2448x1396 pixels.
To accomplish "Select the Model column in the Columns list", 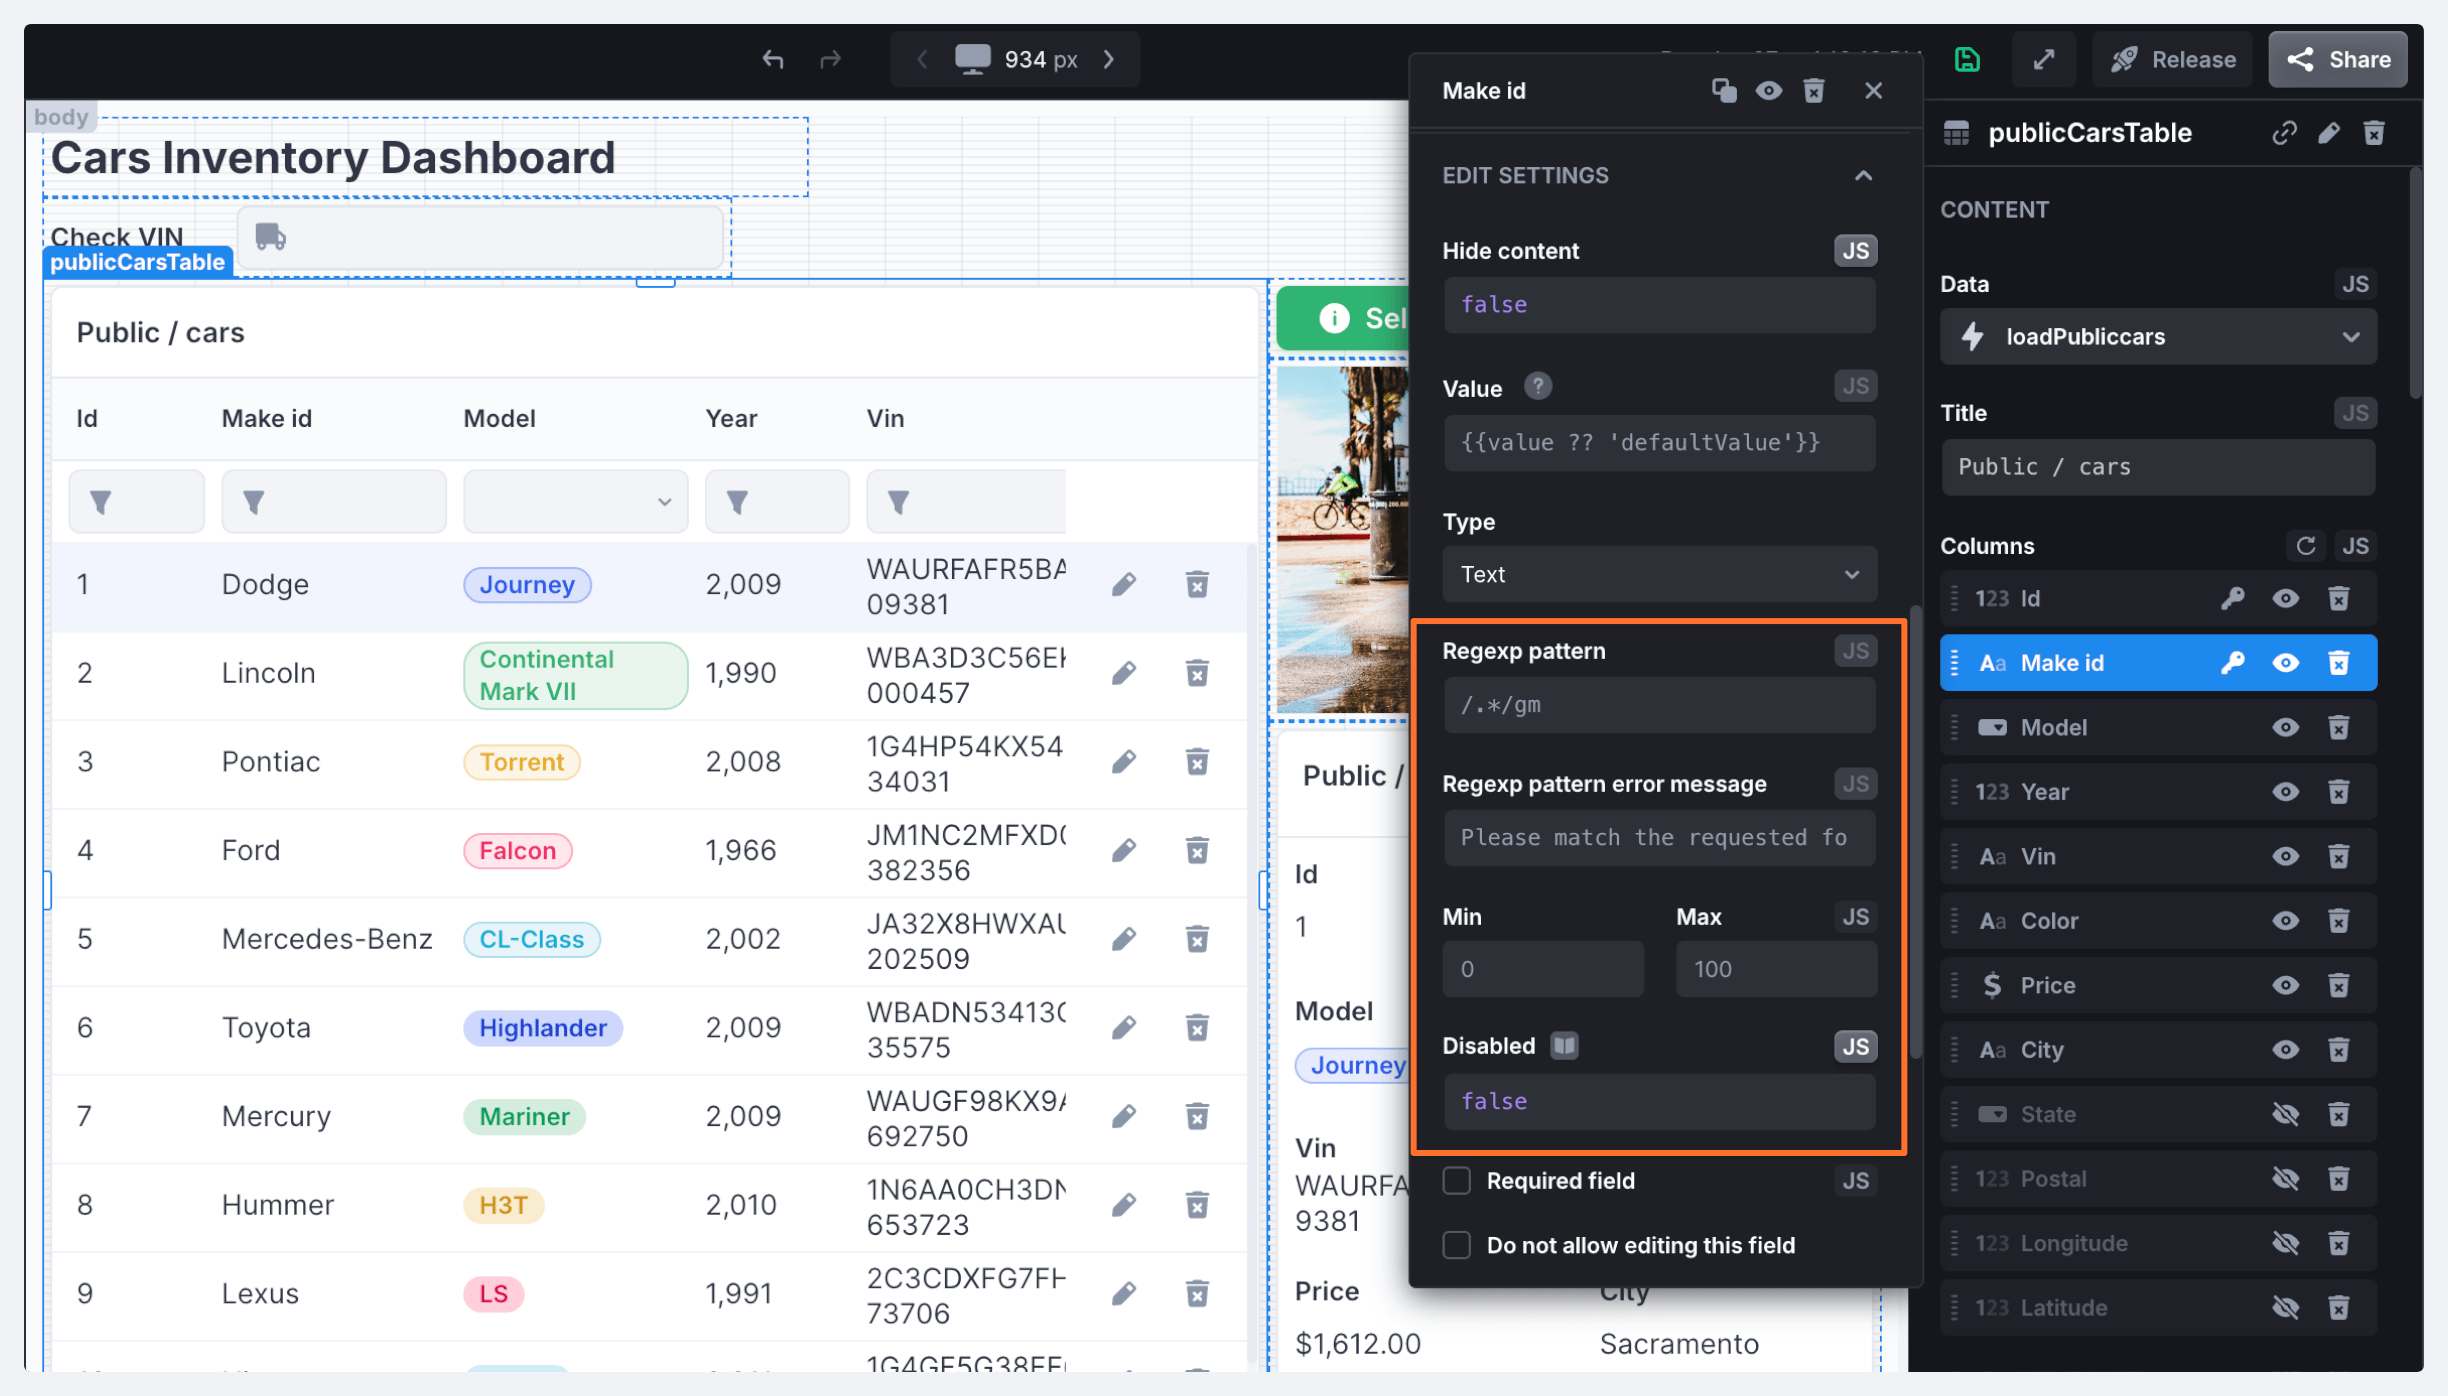I will tap(2054, 727).
